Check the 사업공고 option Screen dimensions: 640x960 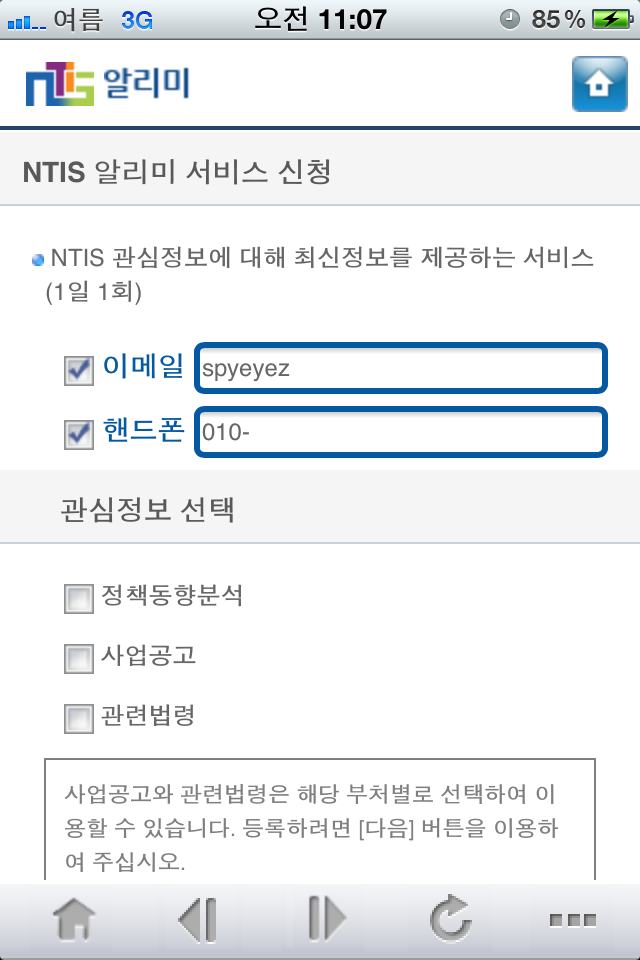coord(79,658)
